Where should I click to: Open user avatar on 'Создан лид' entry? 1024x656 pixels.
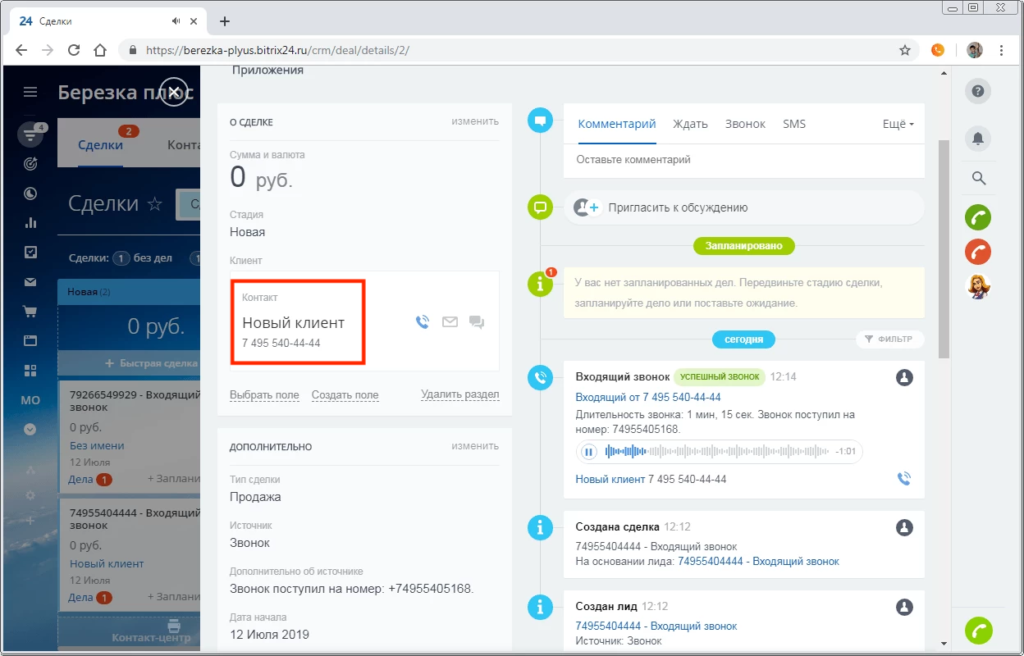point(904,607)
